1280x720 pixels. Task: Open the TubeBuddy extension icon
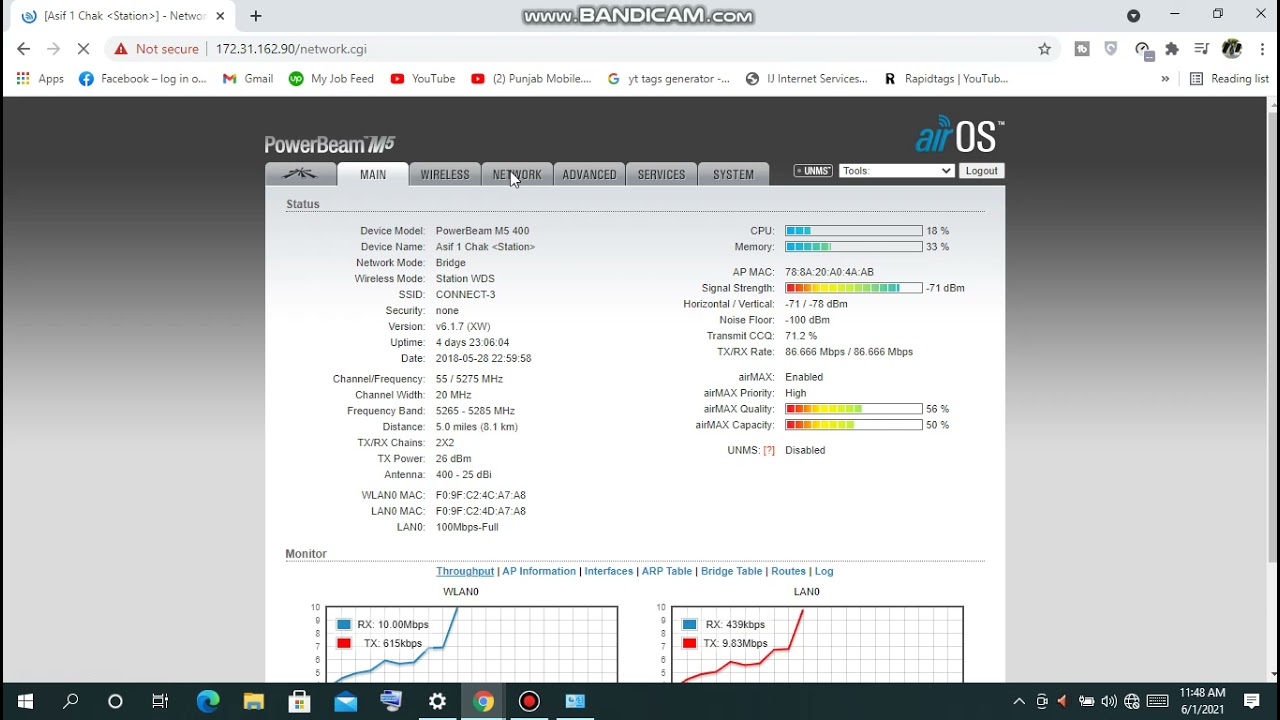click(1082, 49)
